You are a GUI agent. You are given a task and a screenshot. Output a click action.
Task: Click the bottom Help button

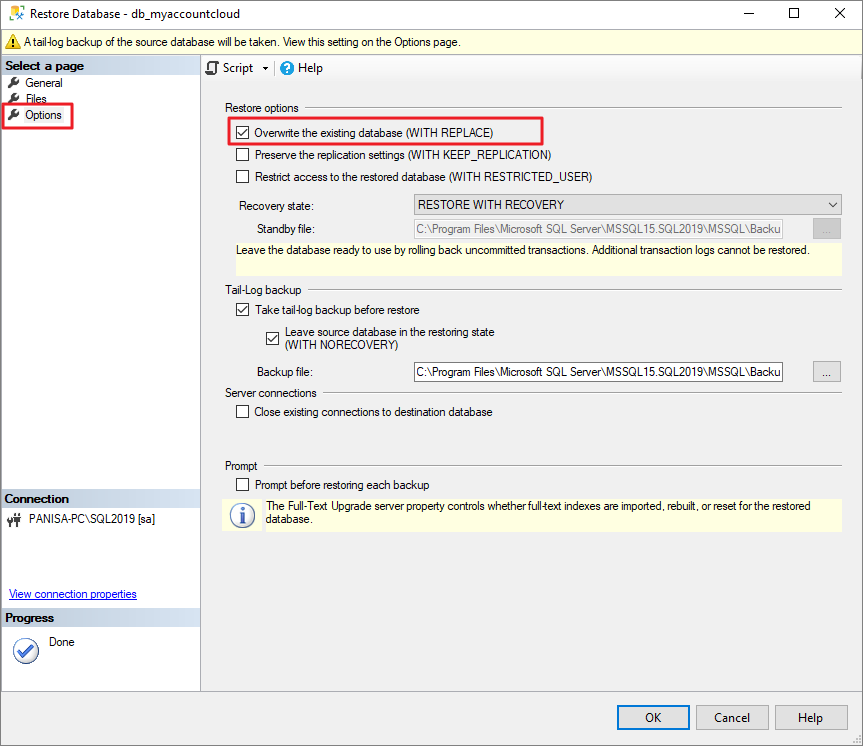[x=811, y=717]
